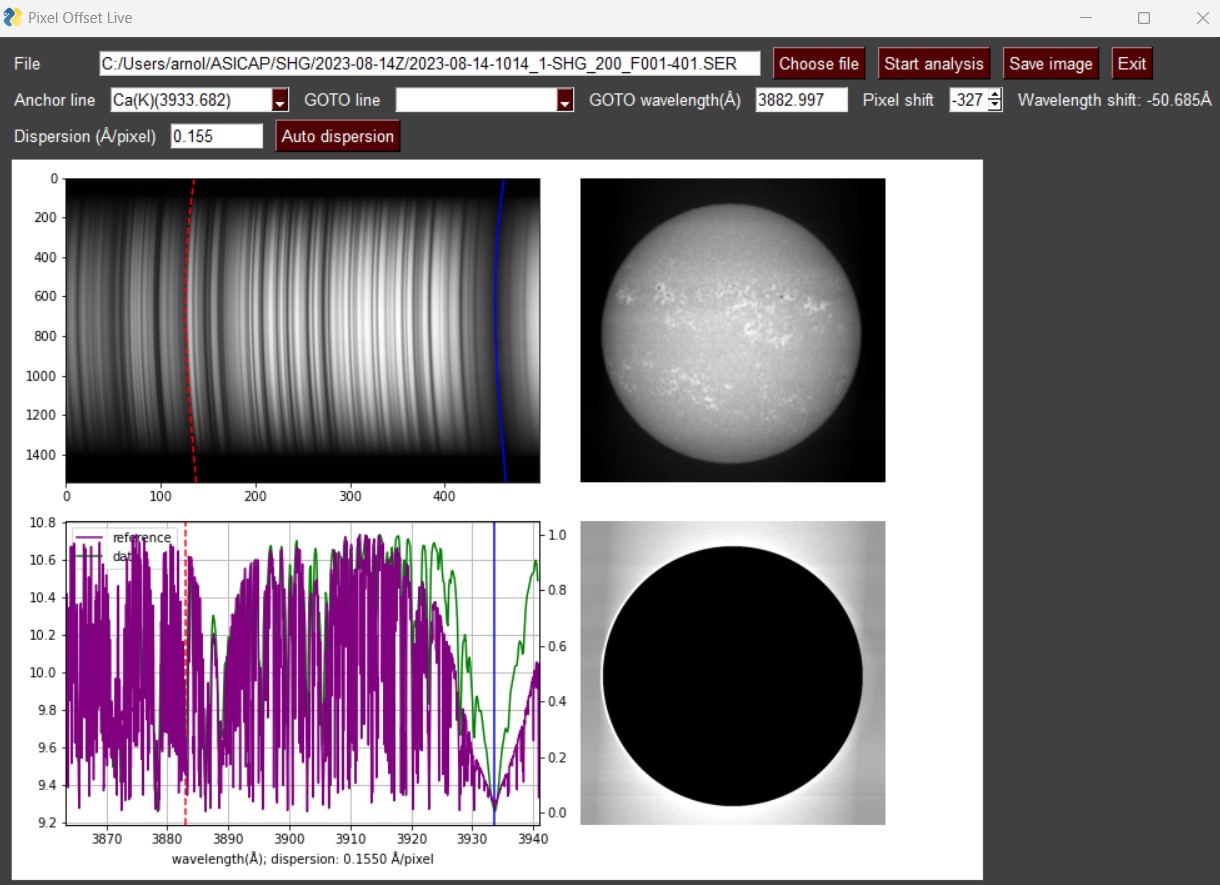Viewport: 1220px width, 885px height.
Task: Run Auto dispersion
Action: (x=338, y=136)
